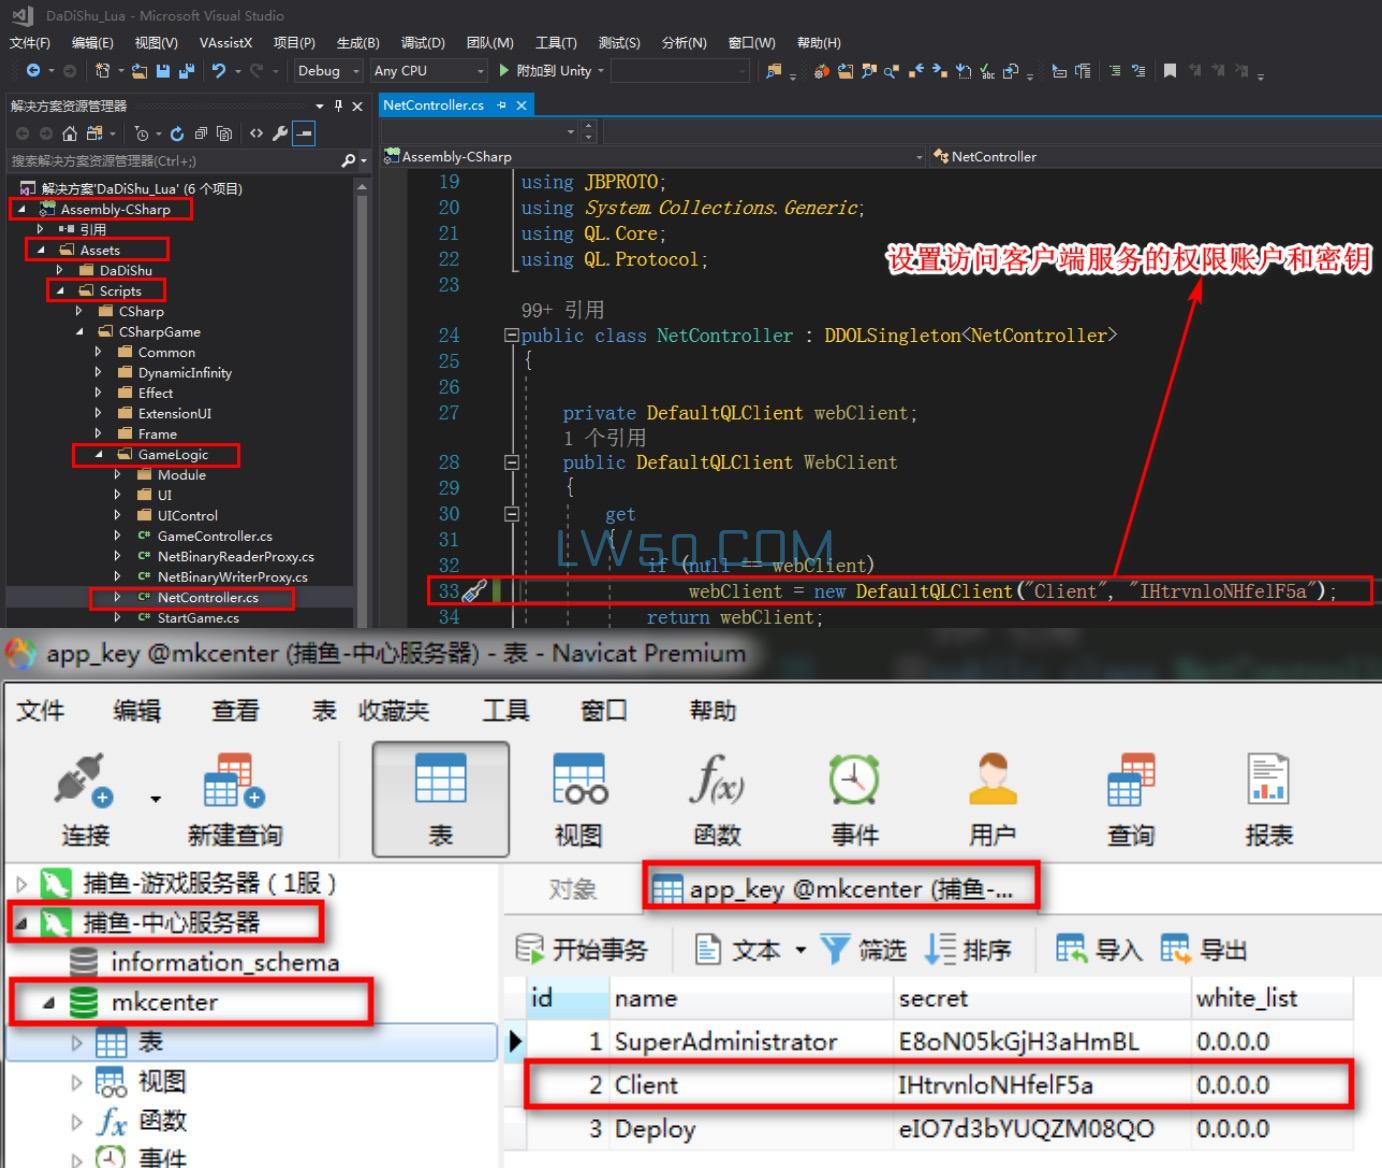This screenshot has width=1382, height=1168.
Task: Click the 筛选 filter button
Action: click(x=864, y=950)
